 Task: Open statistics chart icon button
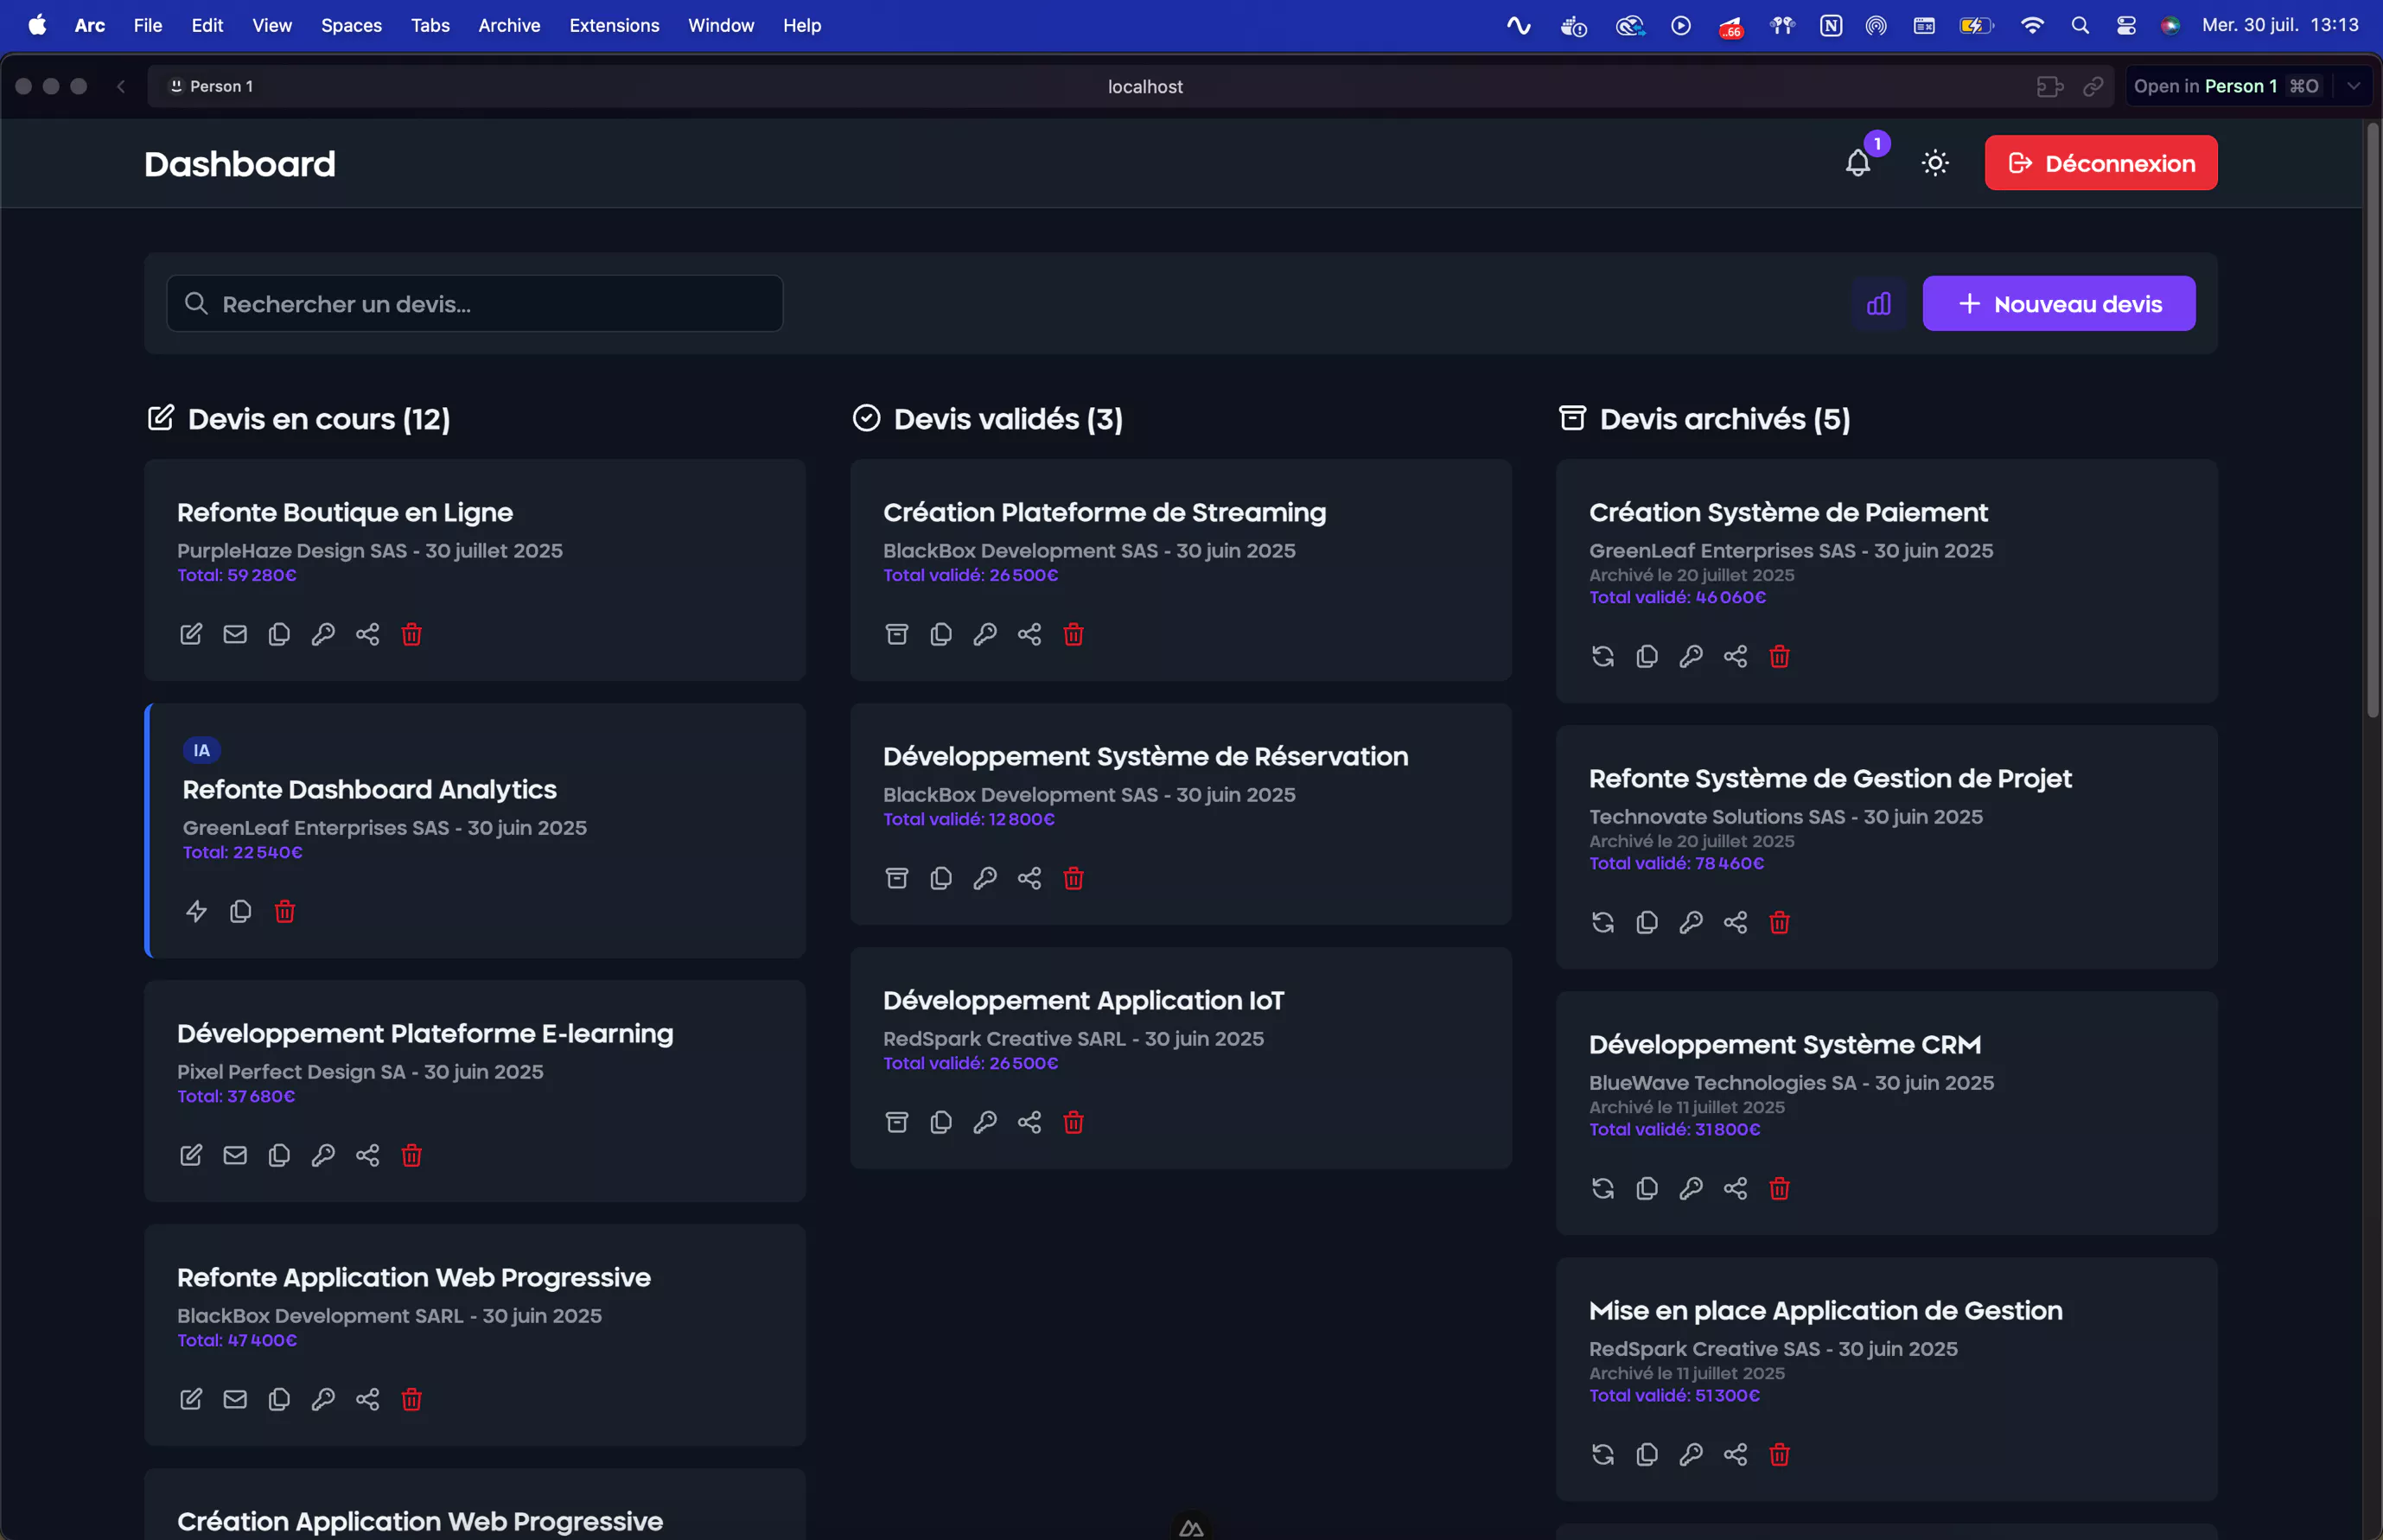1878,304
